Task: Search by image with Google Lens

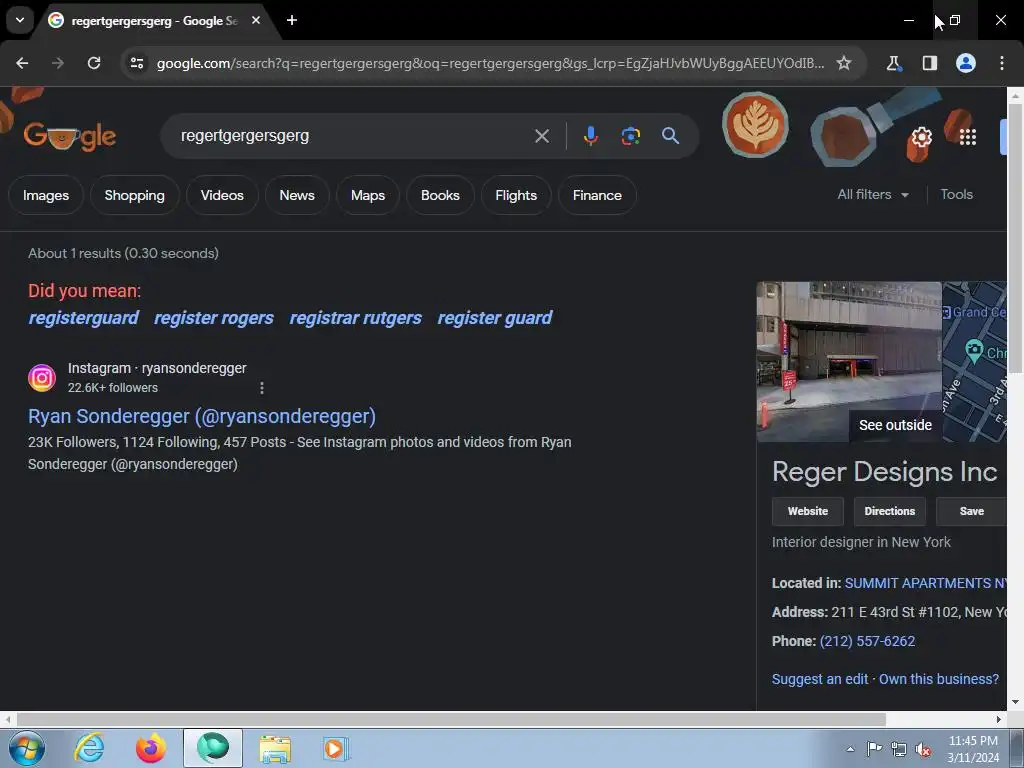Action: 630,136
